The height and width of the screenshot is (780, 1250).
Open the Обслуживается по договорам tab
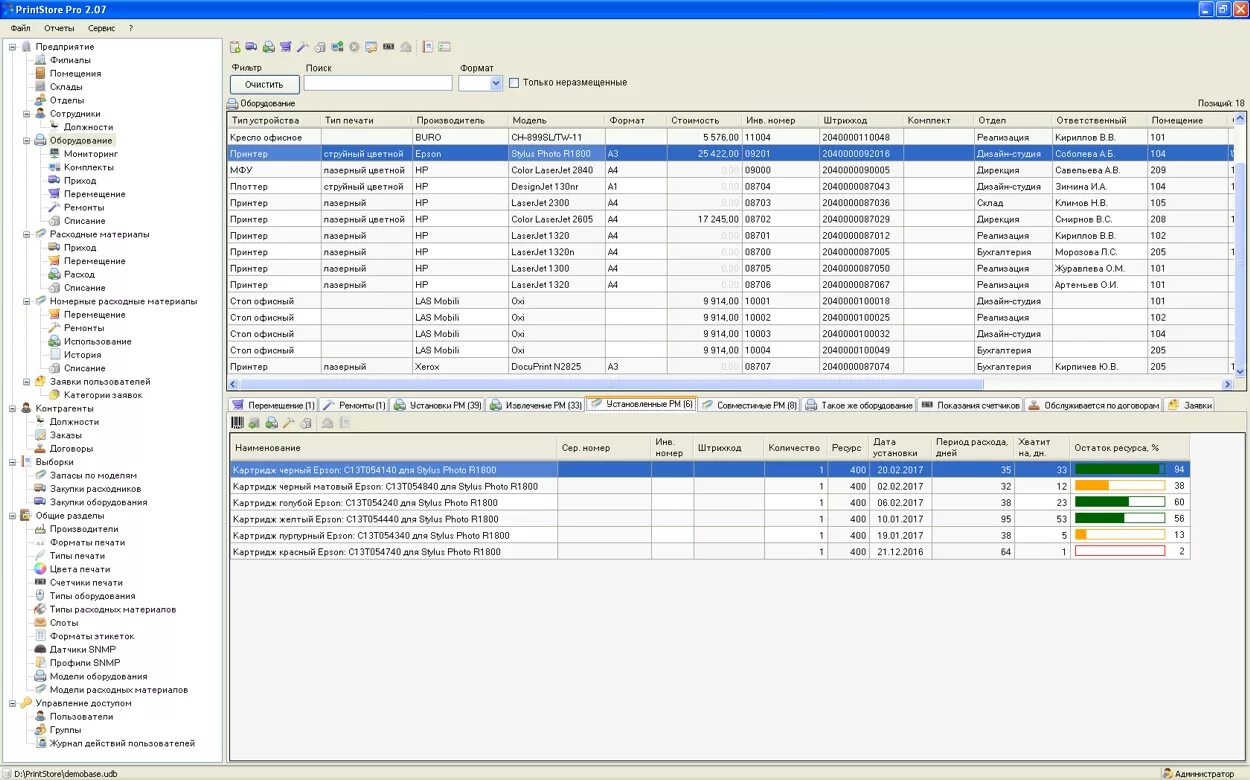[x=1094, y=405]
